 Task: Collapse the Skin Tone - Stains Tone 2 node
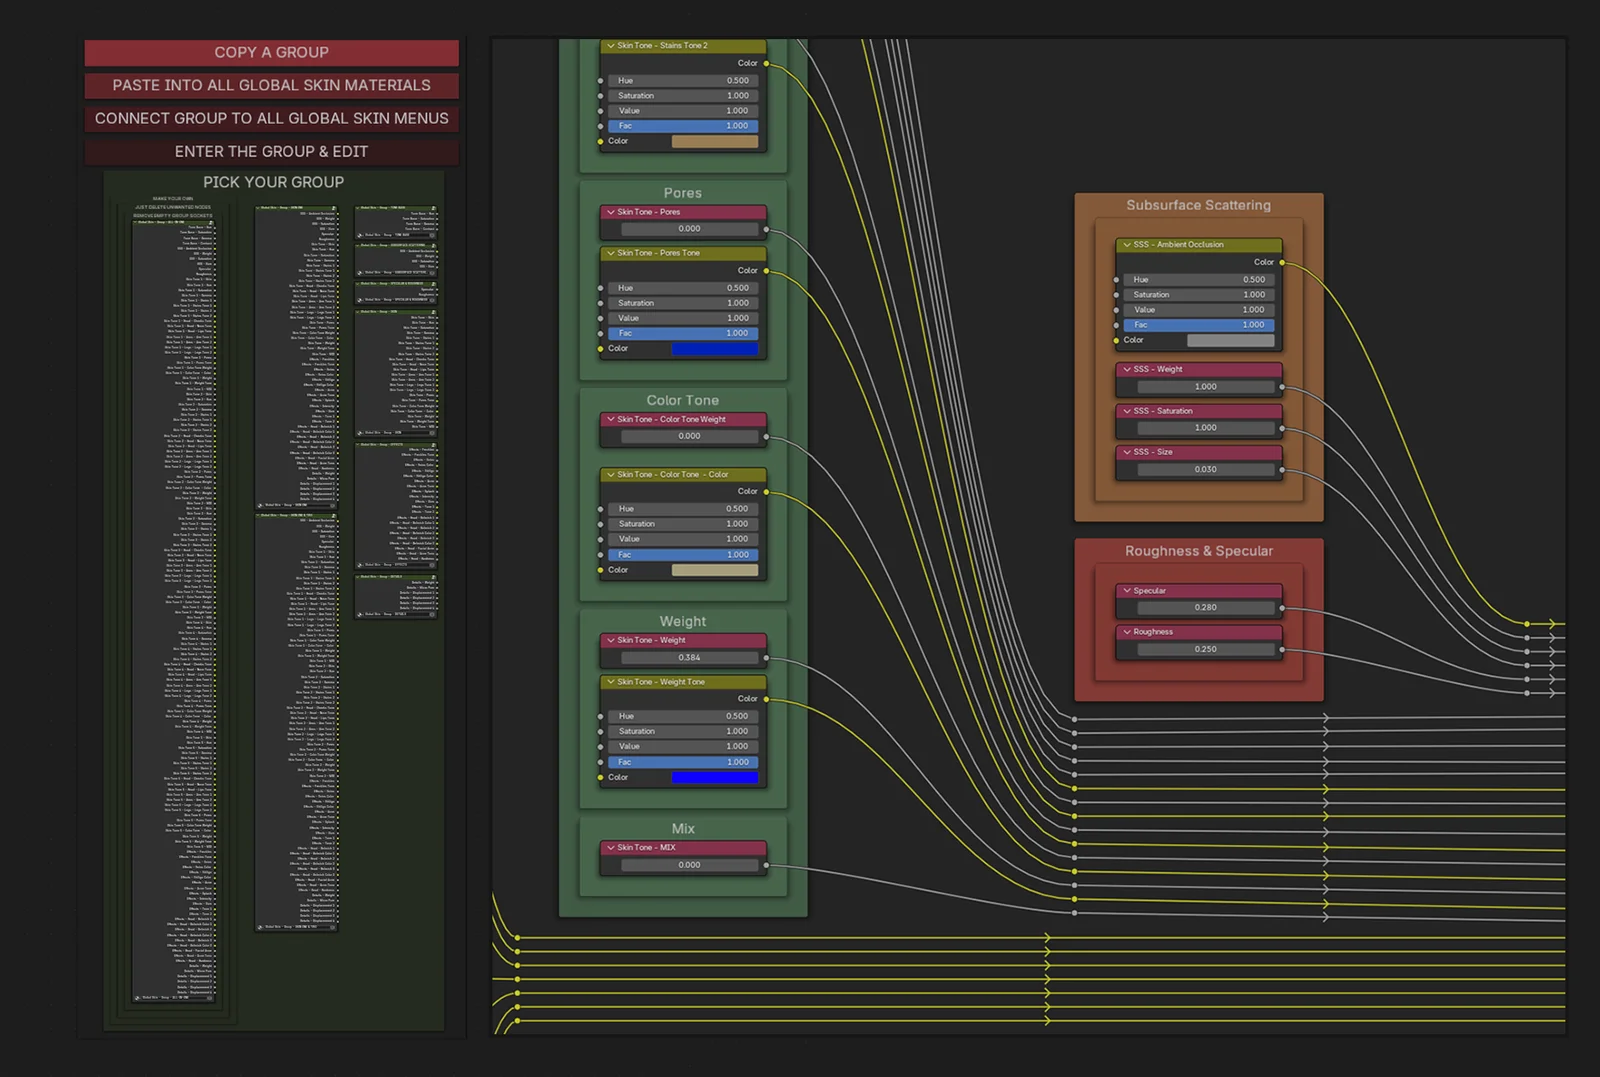pos(611,46)
